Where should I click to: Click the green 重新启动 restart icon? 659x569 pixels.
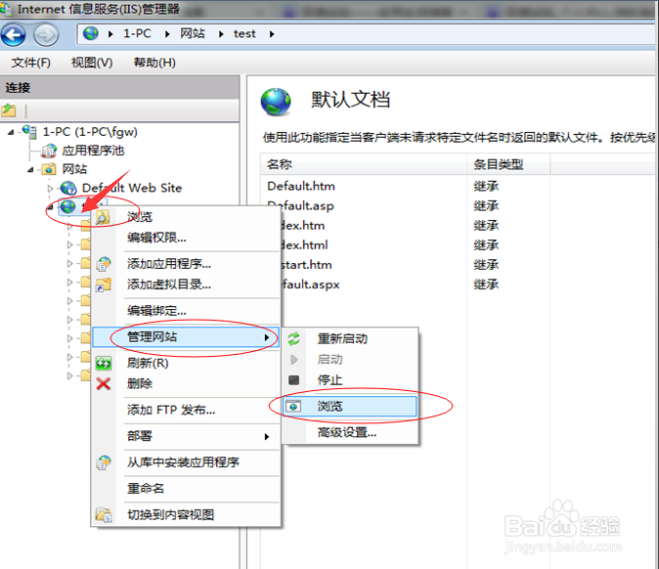click(294, 339)
